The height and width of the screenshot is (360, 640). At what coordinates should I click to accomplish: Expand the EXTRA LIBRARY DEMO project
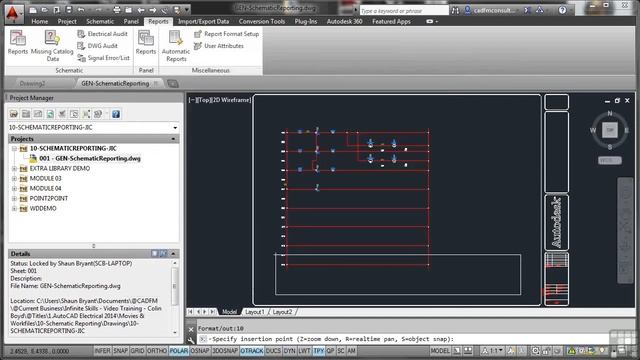pos(14,169)
